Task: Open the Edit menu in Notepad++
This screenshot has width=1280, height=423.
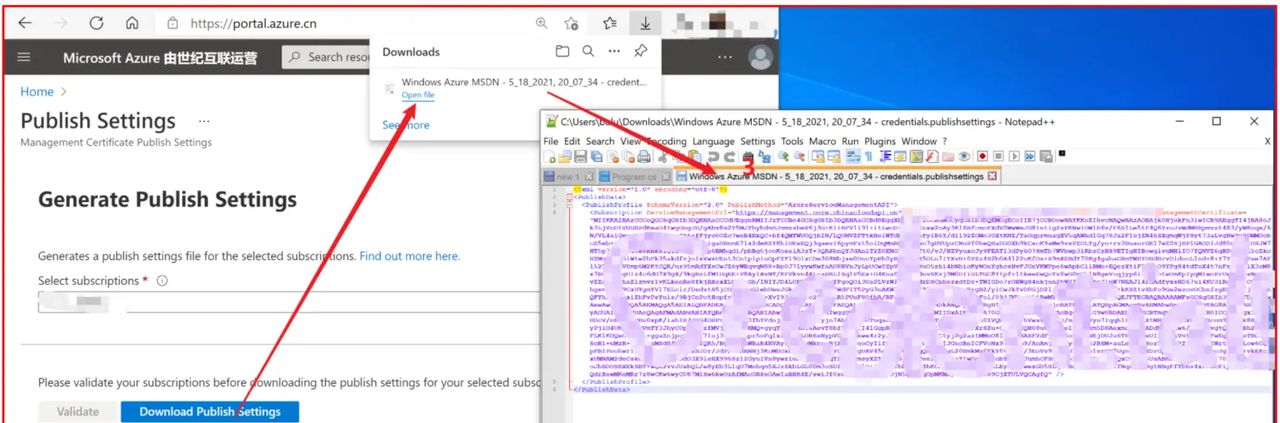Action: 572,141
